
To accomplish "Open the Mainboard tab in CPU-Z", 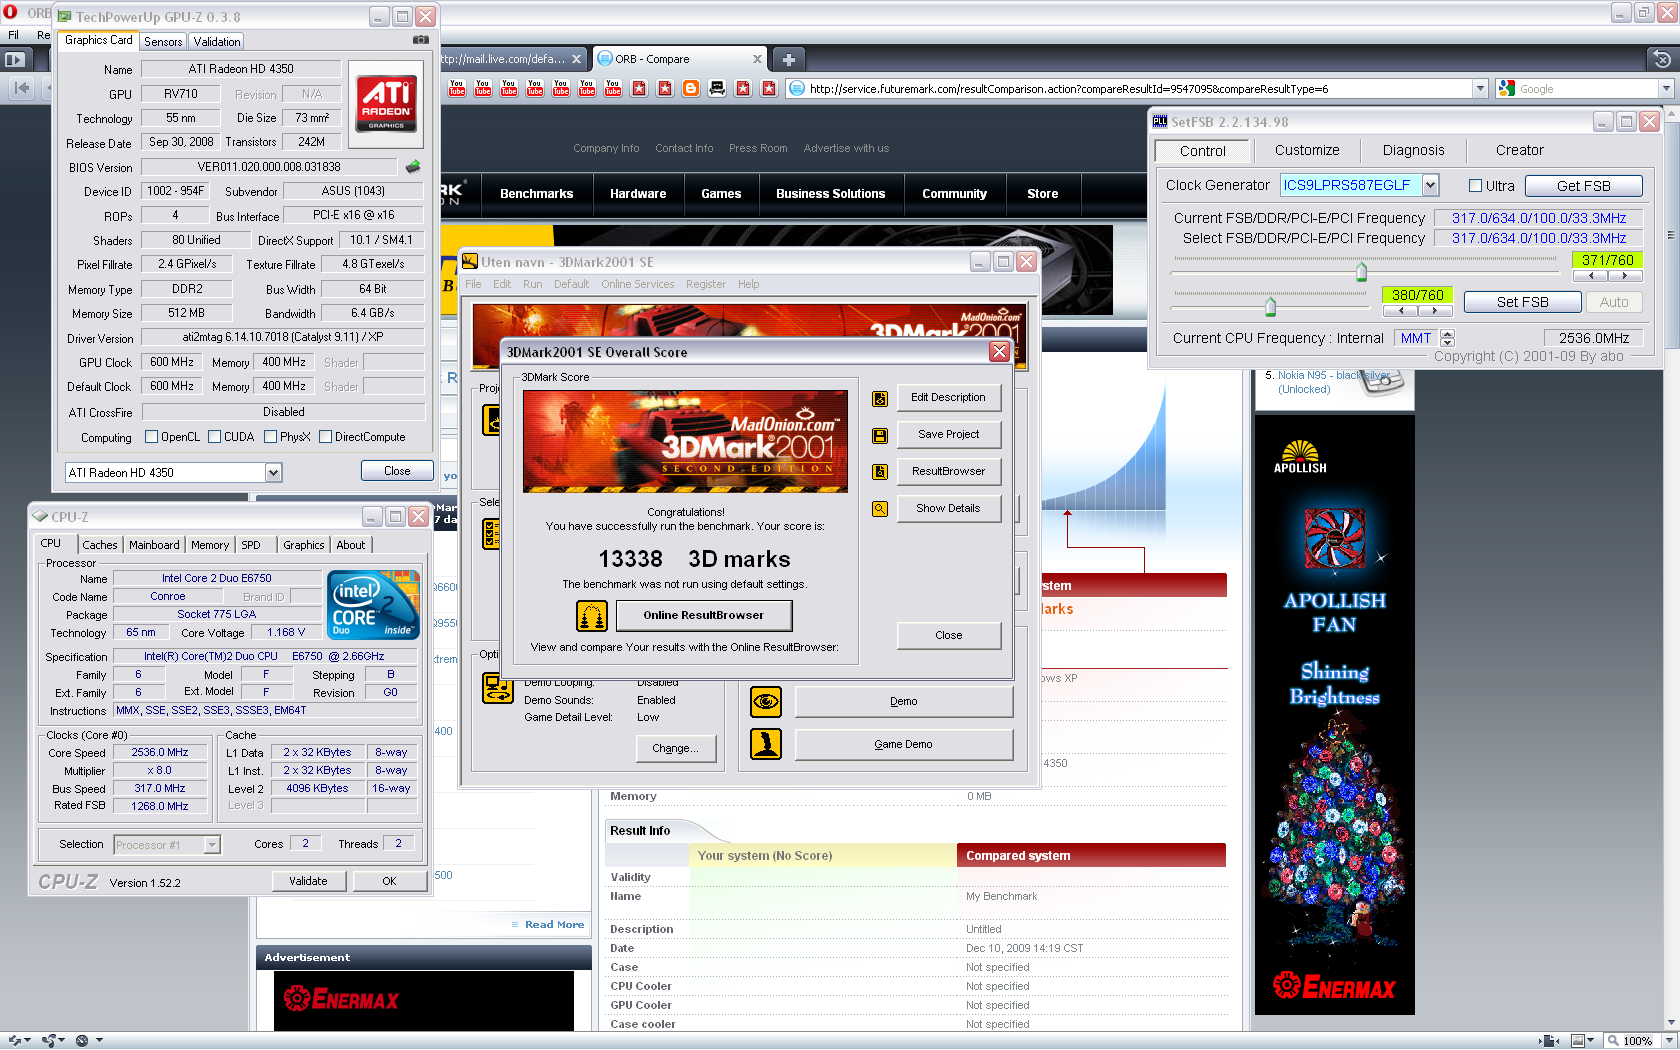I will (x=154, y=545).
